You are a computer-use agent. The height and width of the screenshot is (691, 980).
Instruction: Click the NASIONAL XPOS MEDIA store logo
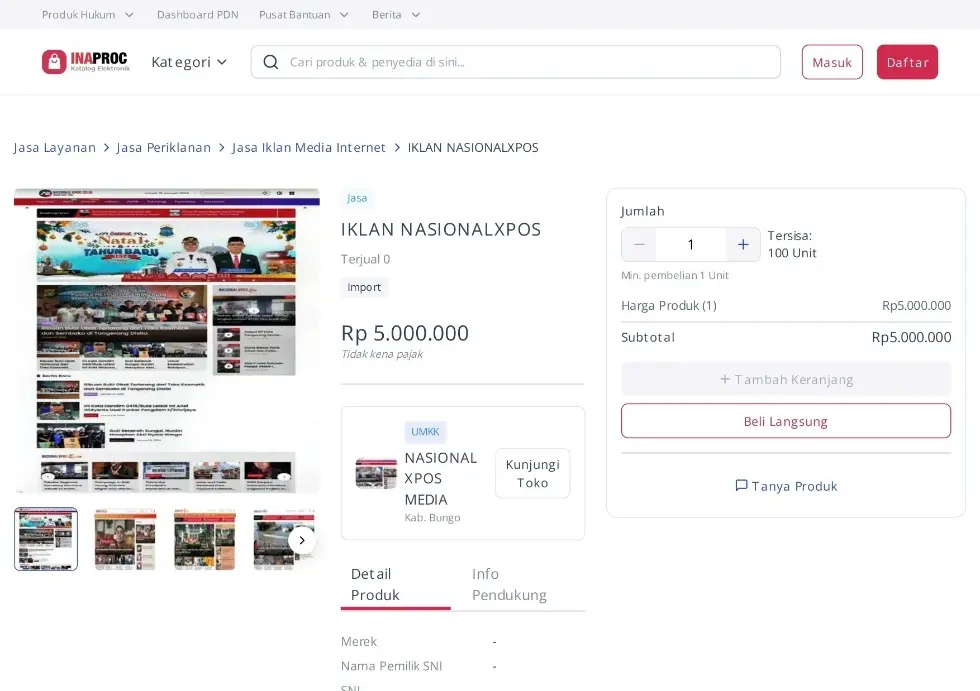click(376, 473)
